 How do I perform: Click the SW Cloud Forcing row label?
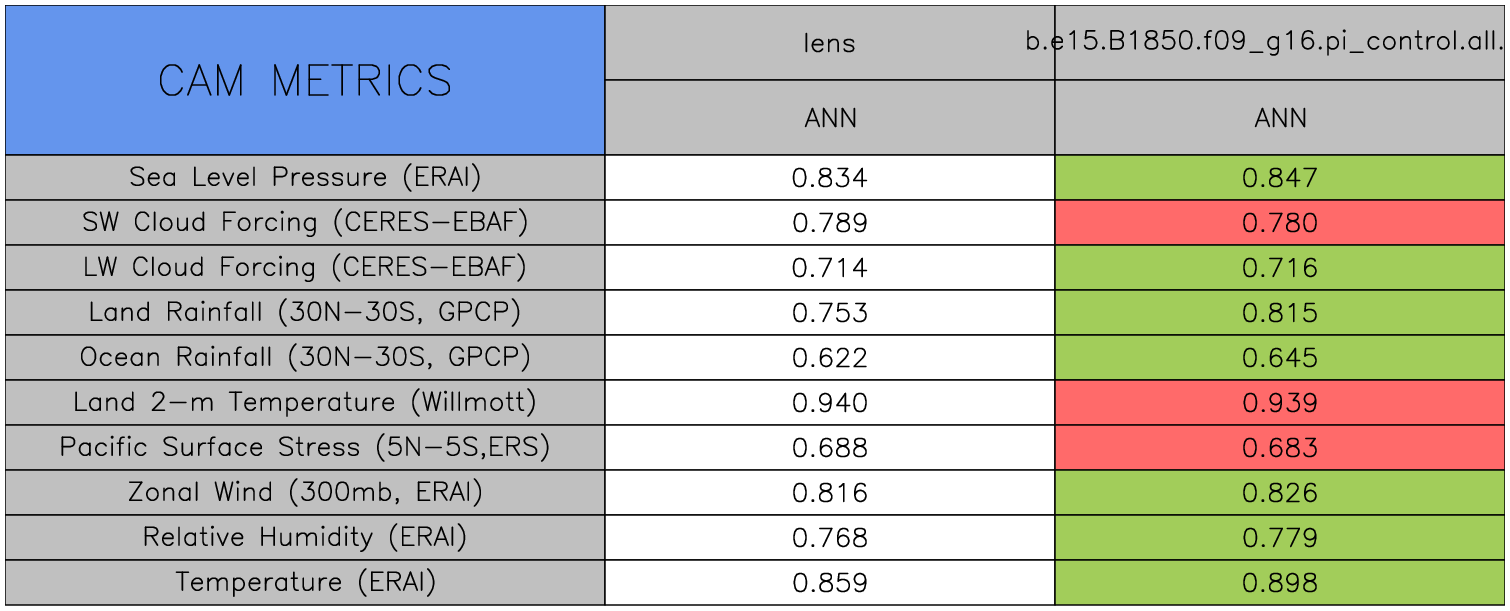[305, 222]
